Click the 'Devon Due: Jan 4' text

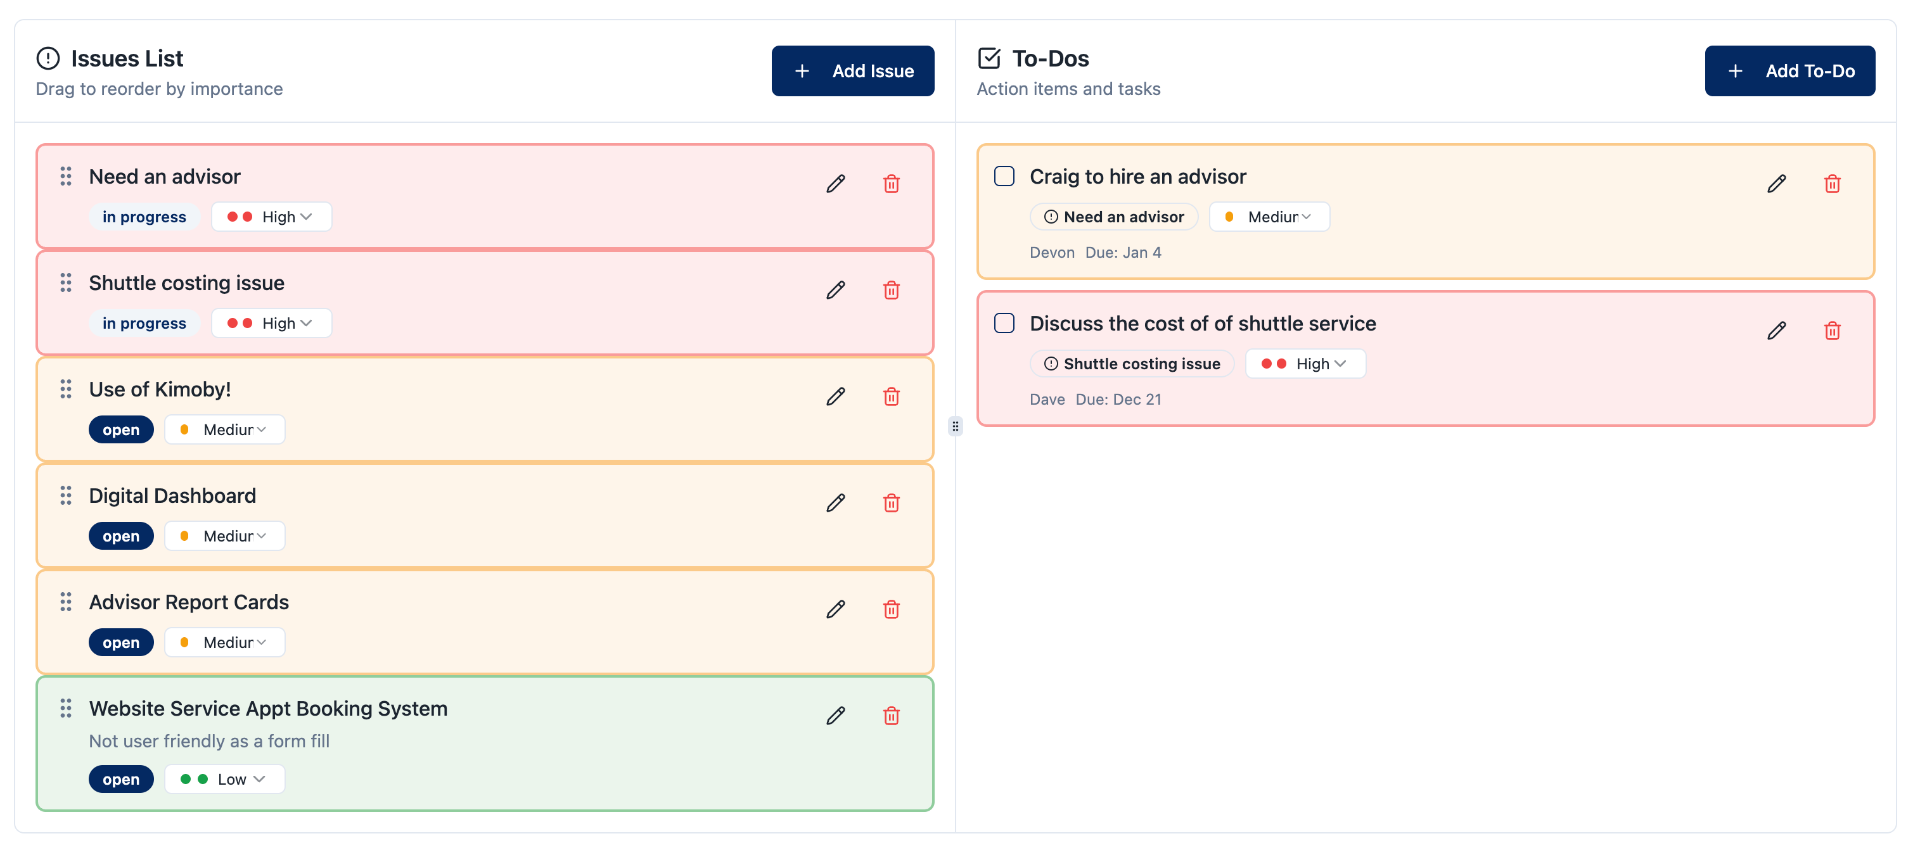click(x=1096, y=253)
